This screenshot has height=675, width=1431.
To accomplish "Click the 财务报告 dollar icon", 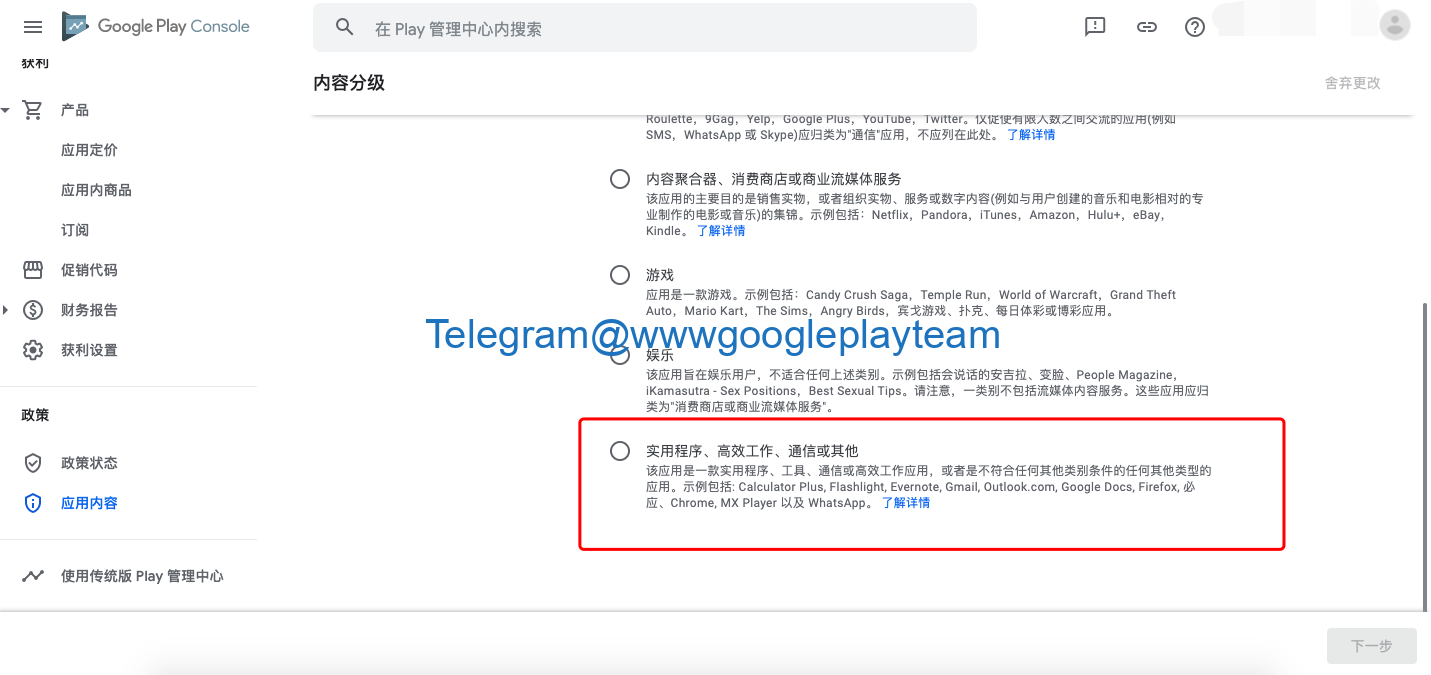I will pos(33,310).
